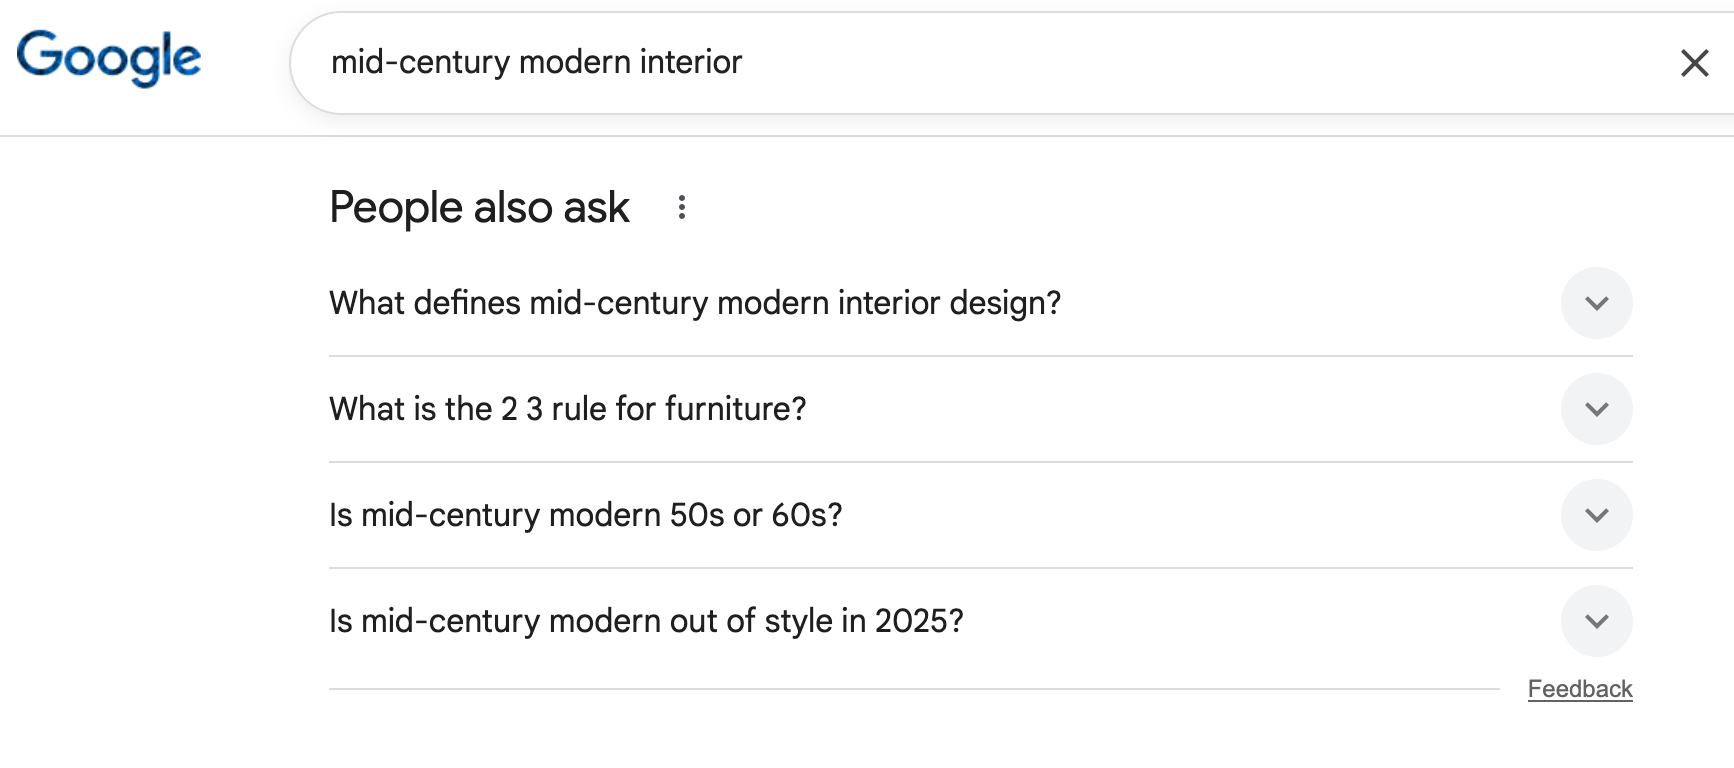Click the word "mid-century" in the search box
The width and height of the screenshot is (1734, 768).
click(x=420, y=62)
